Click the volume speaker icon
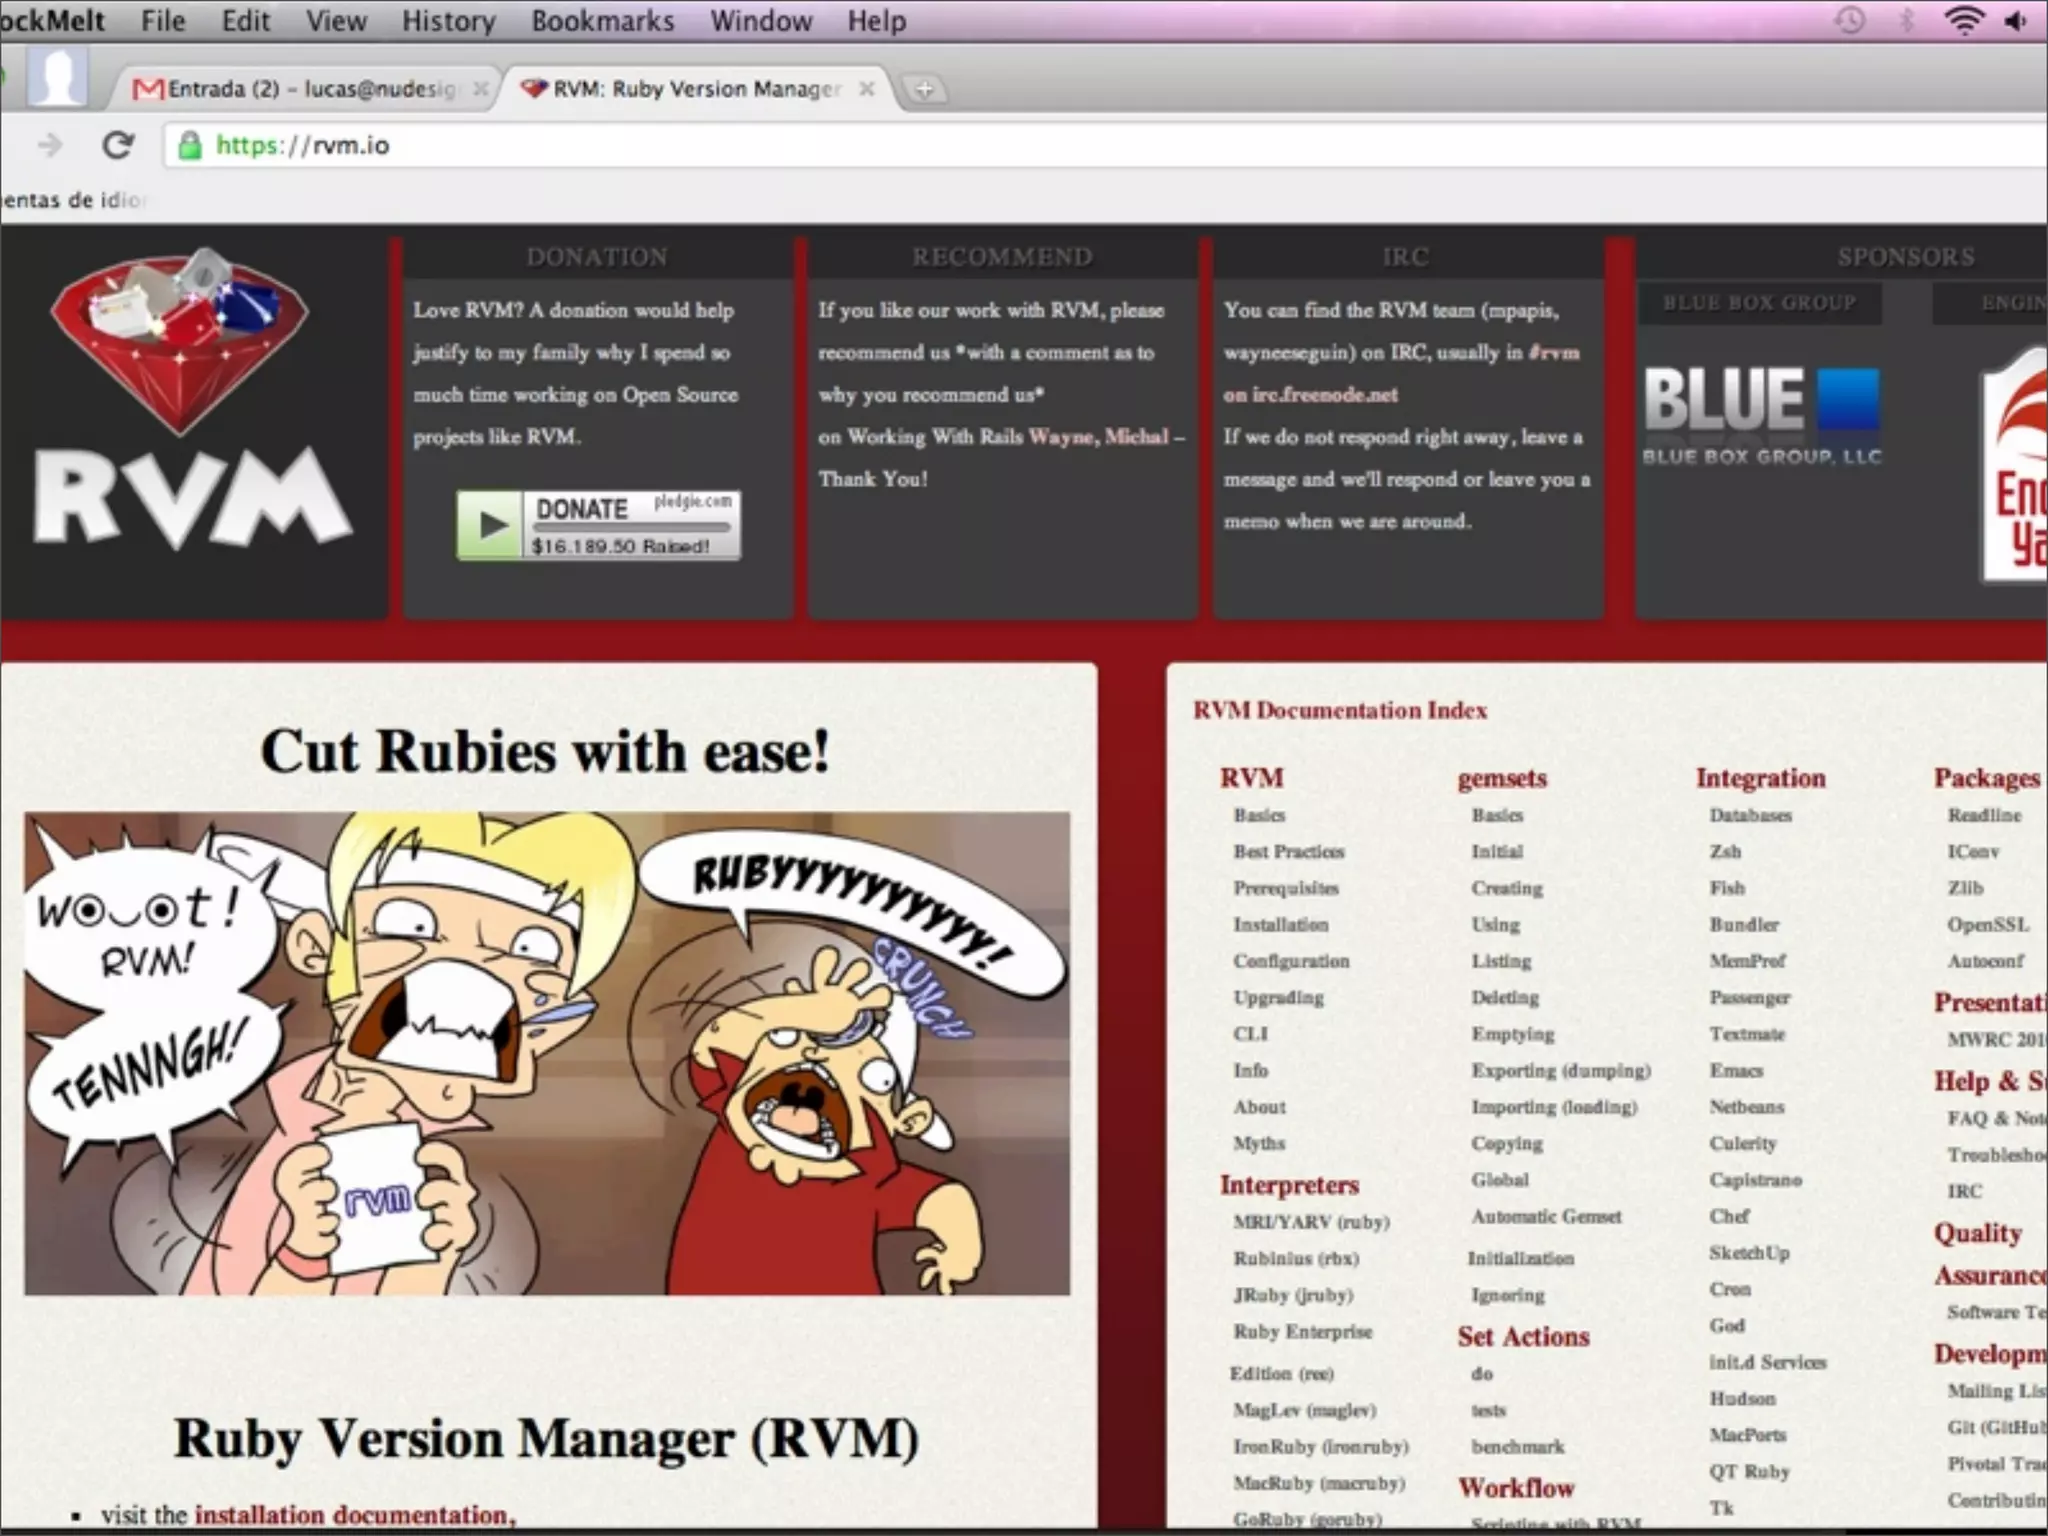This screenshot has height=1536, width=2048. click(2016, 21)
